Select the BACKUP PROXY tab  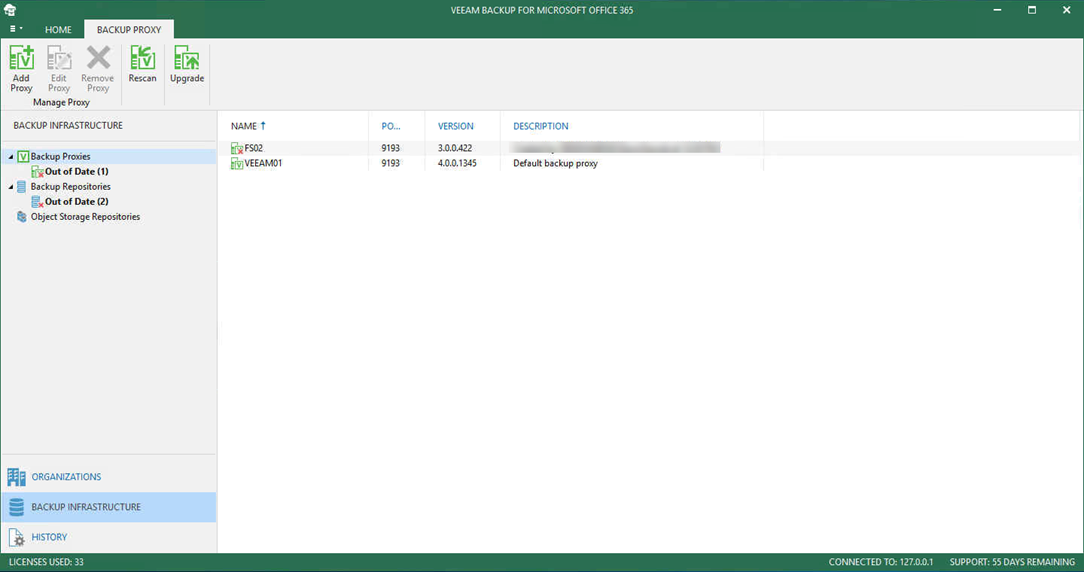(129, 30)
